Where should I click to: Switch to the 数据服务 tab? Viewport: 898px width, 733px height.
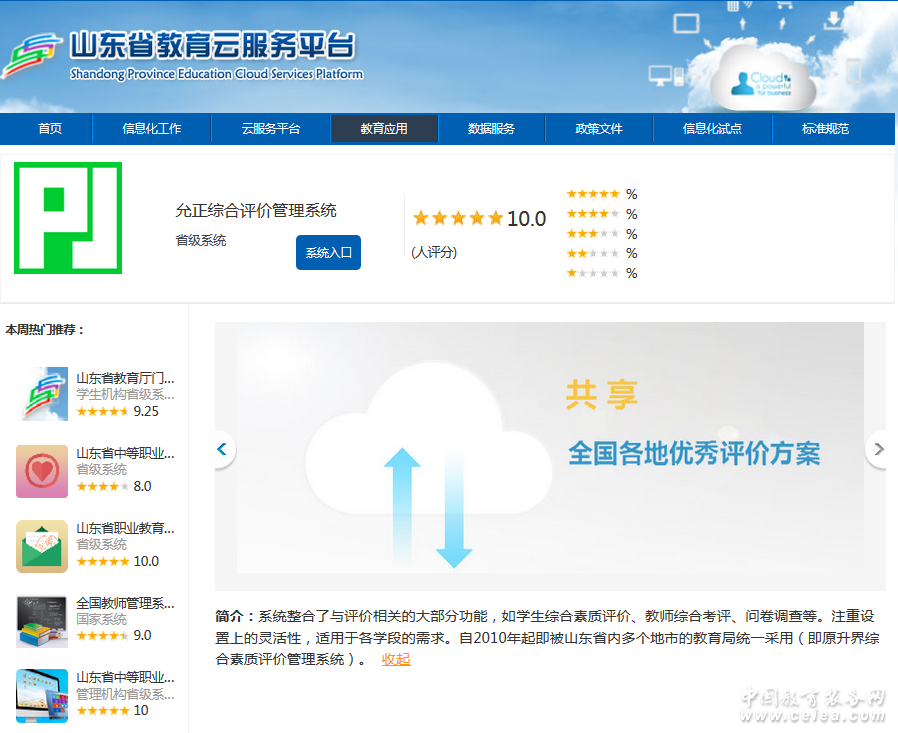[491, 129]
